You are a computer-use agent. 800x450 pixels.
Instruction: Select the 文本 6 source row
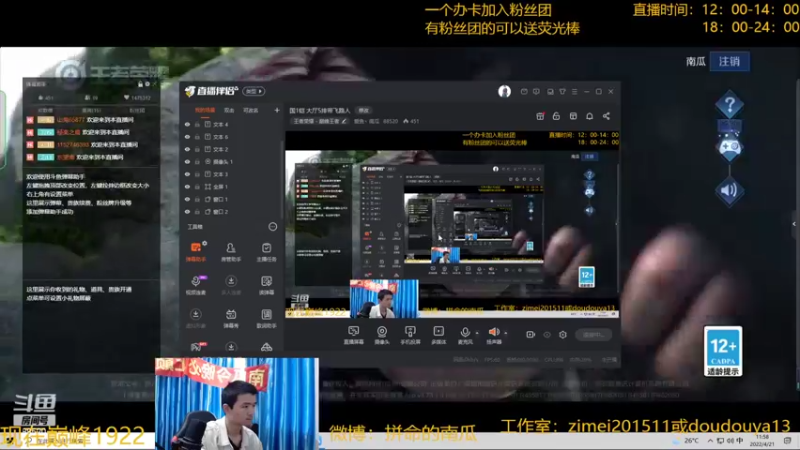(x=231, y=137)
